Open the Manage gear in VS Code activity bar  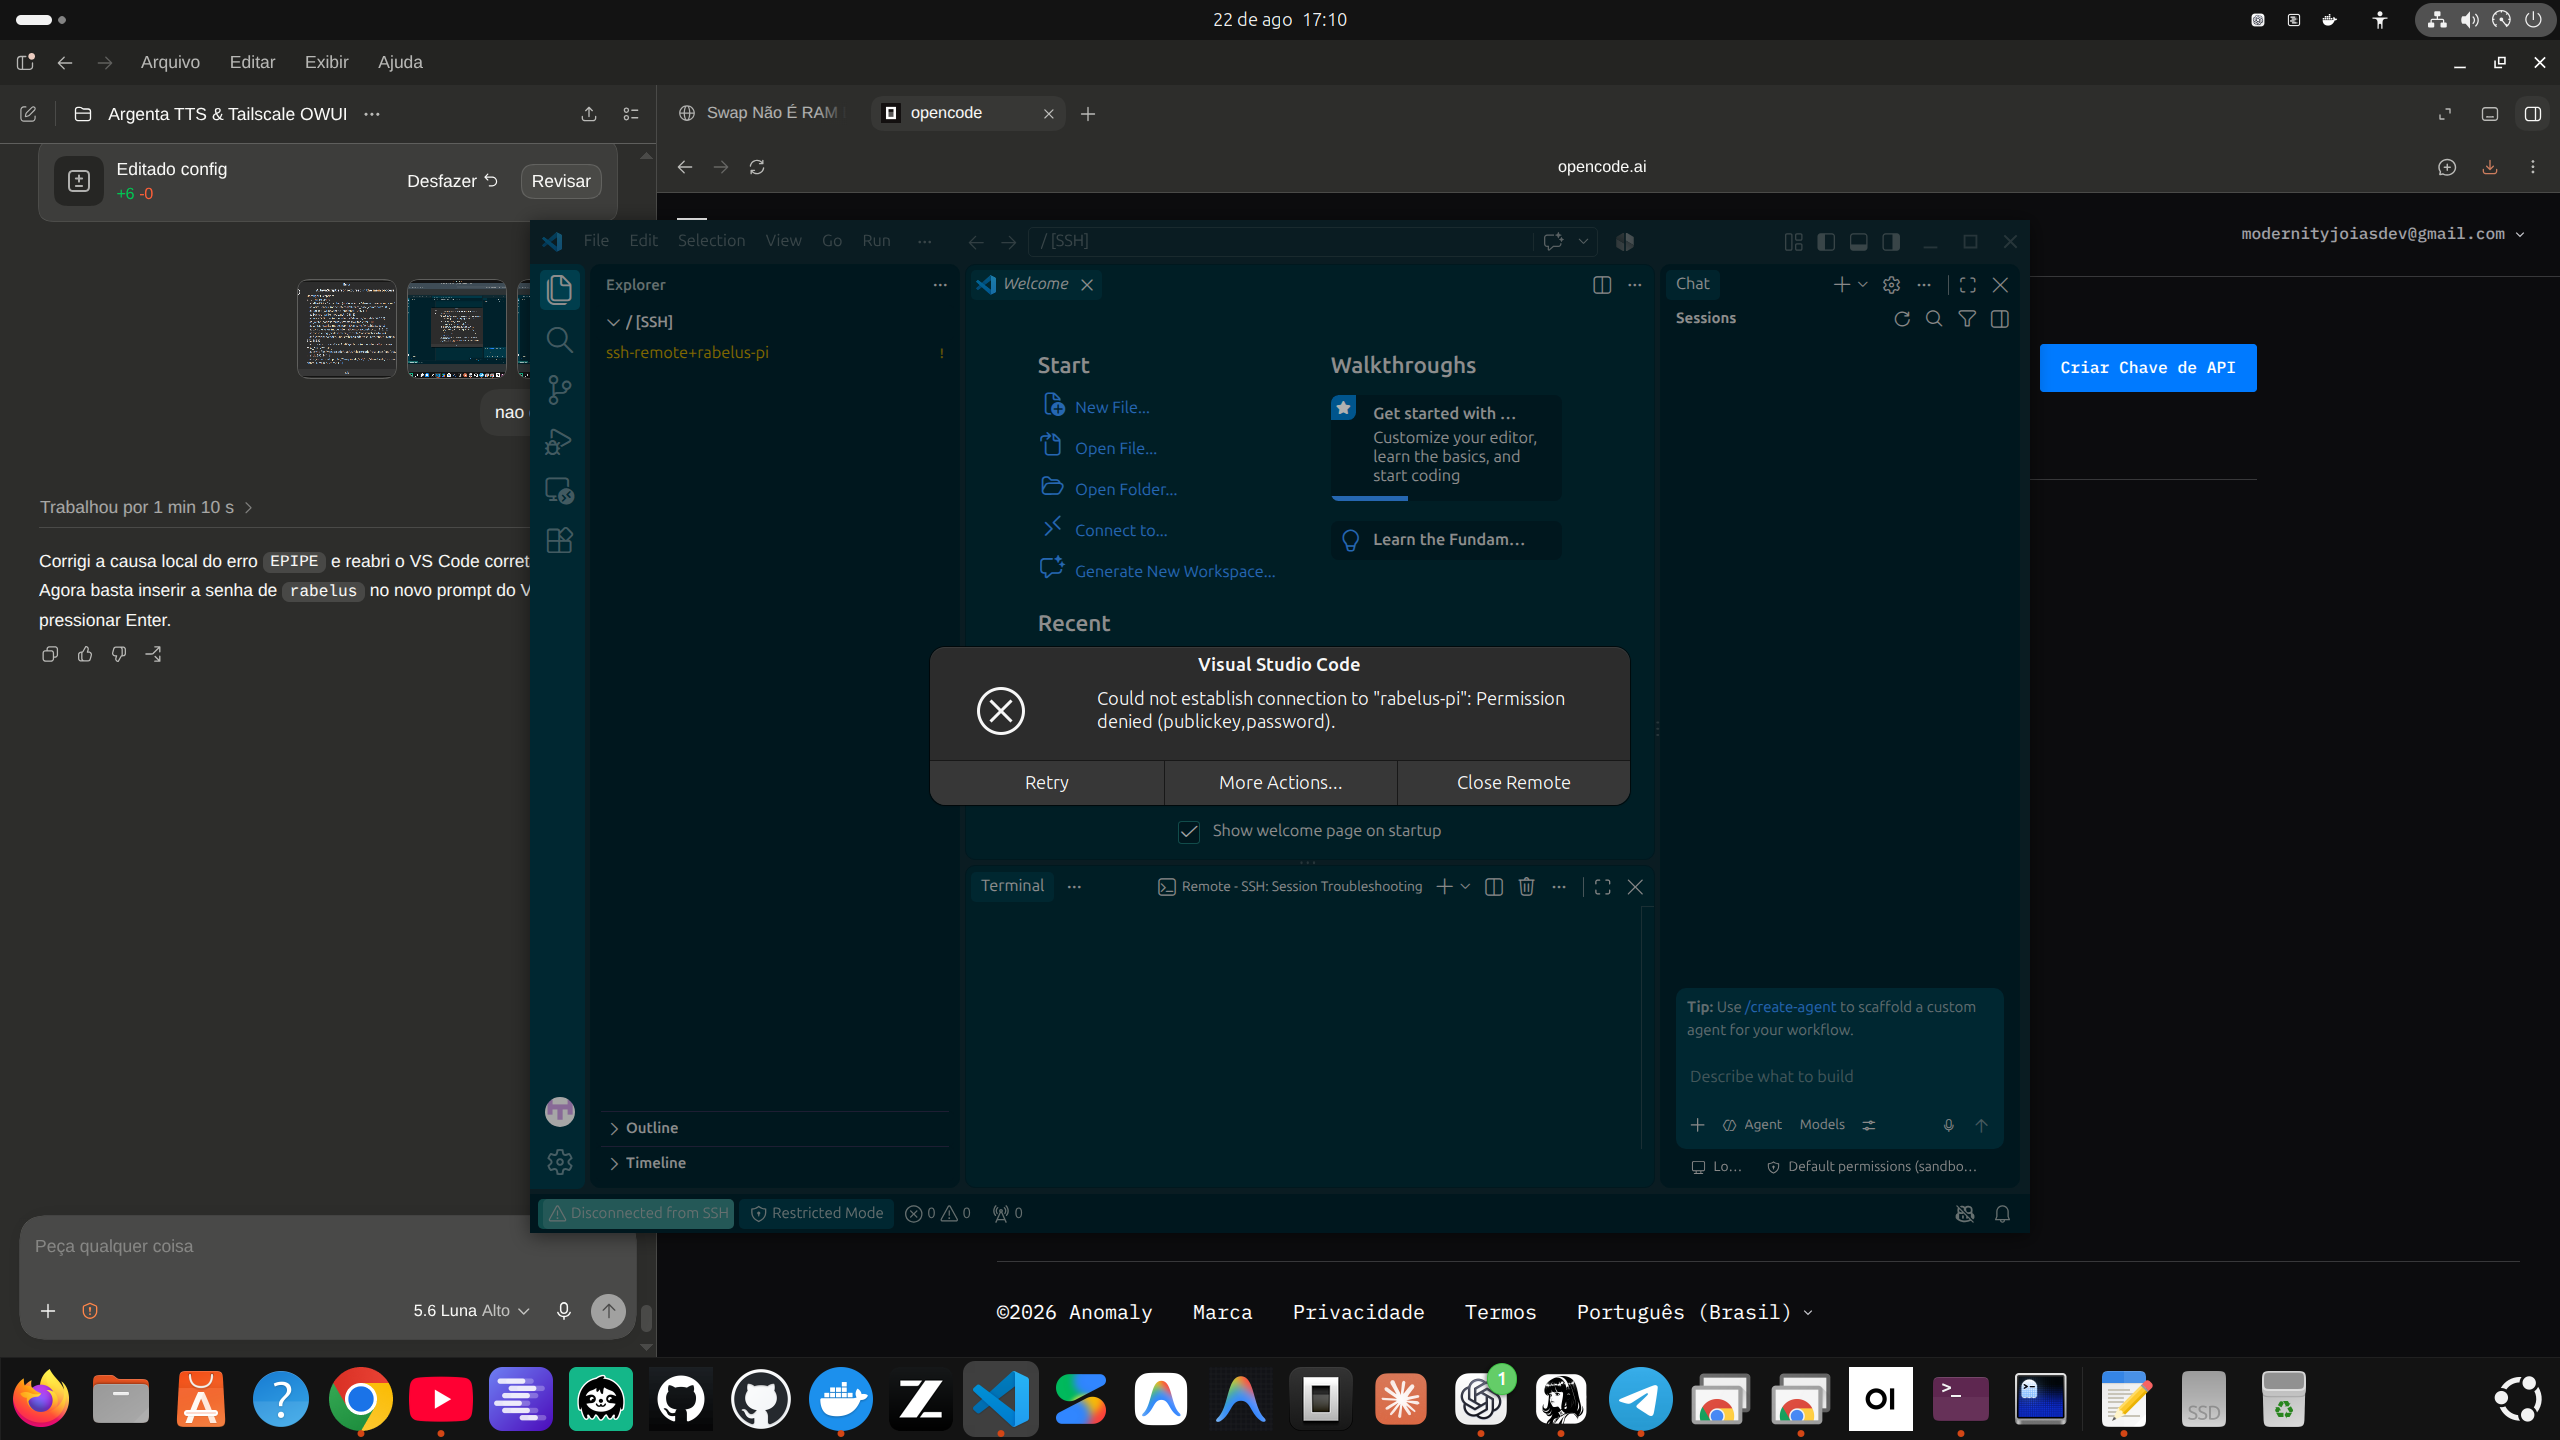pos(560,1161)
